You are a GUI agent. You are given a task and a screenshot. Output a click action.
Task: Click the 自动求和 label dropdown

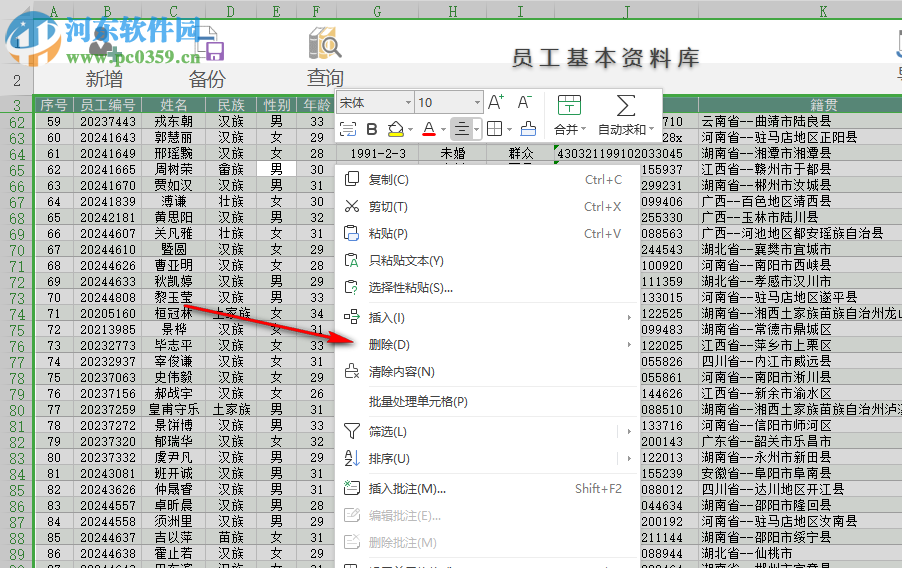pyautogui.click(x=626, y=130)
